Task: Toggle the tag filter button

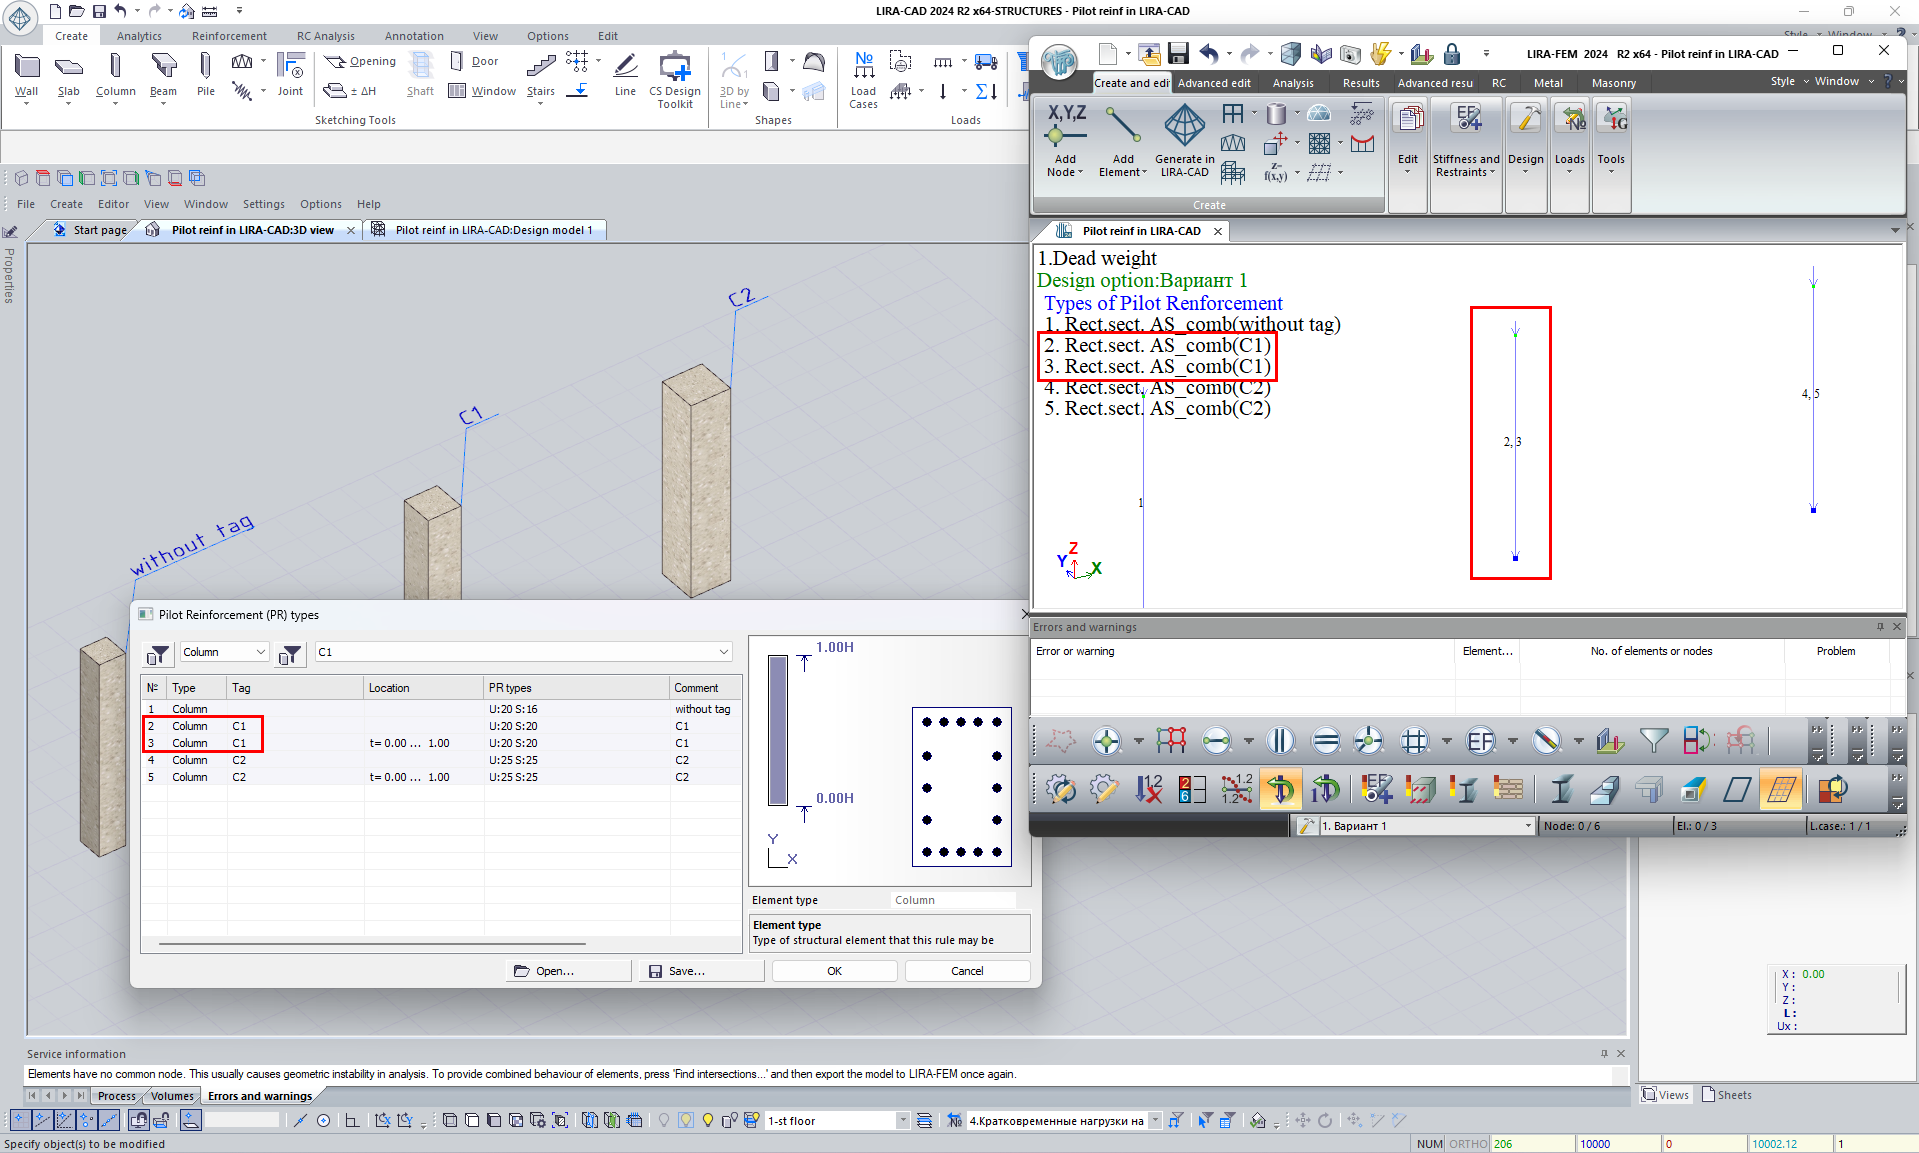Action: [x=290, y=653]
